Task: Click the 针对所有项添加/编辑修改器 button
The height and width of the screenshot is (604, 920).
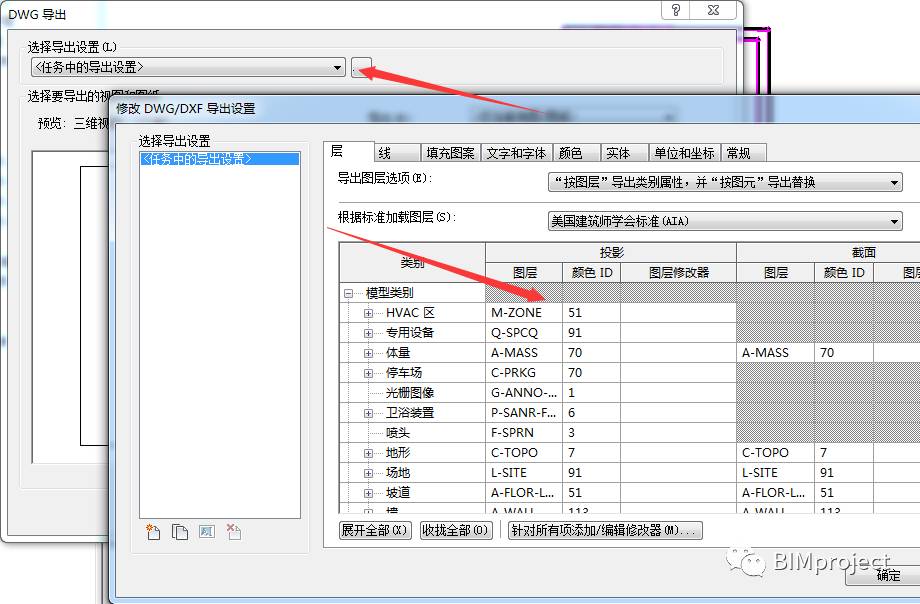Action: pyautogui.click(x=605, y=530)
